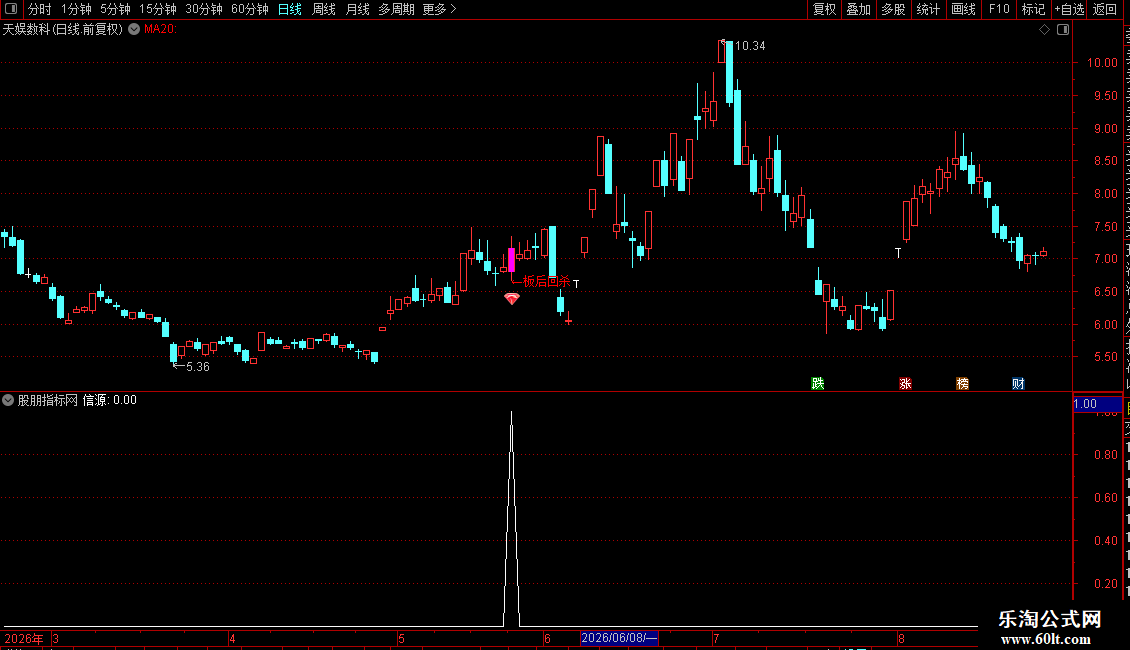This screenshot has height=650, width=1130.
Task: Click the 财 marker icon
Action: 1018,383
